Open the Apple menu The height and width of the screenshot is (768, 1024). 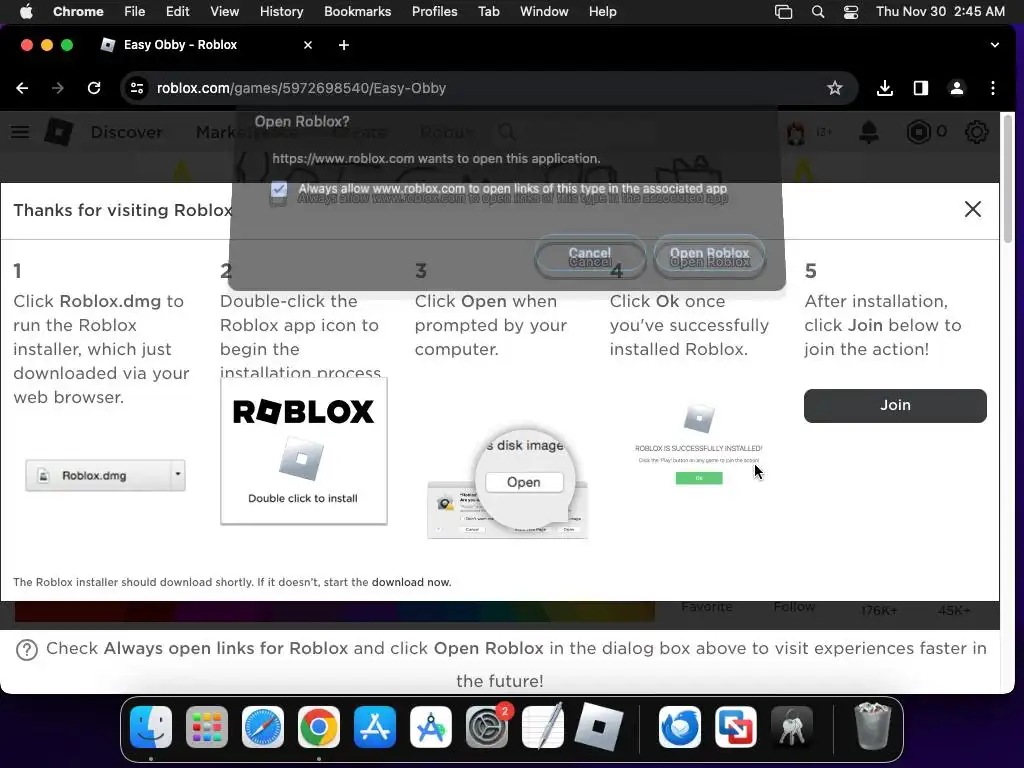click(x=26, y=11)
